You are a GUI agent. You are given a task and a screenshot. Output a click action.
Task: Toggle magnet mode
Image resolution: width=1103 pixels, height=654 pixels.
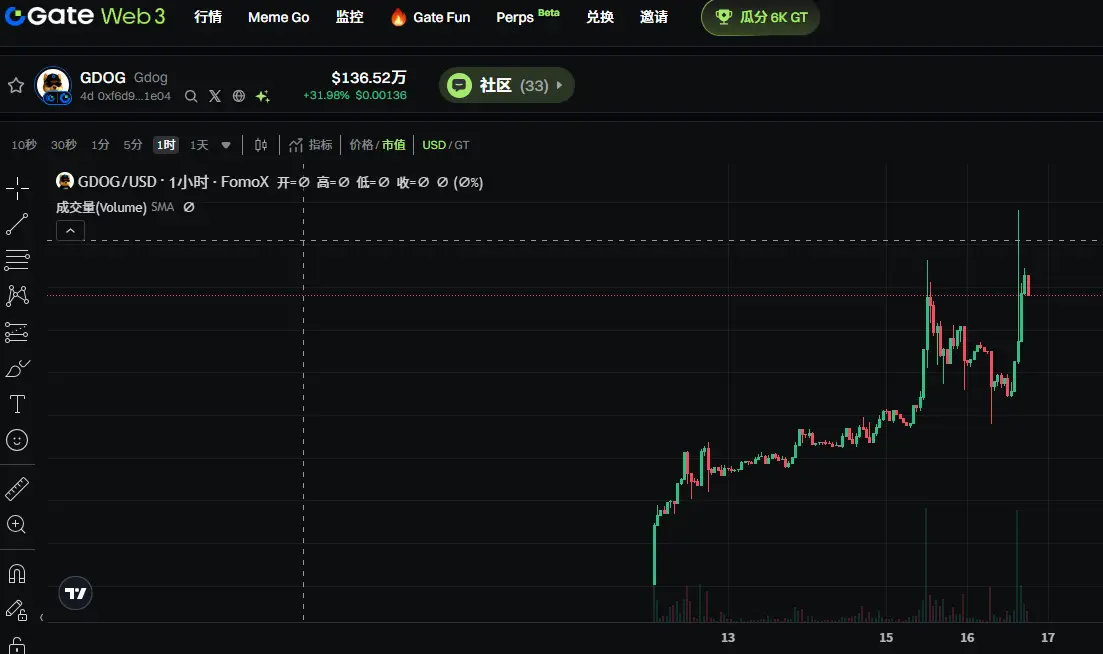[17, 574]
